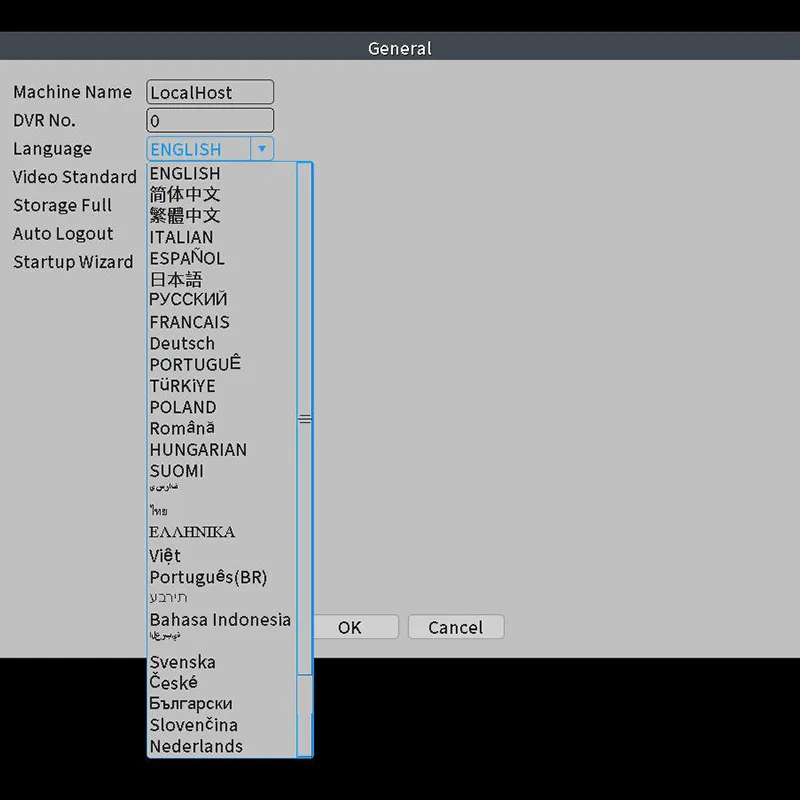This screenshot has width=800, height=800.
Task: Pick Bahasa Indonesia from the list
Action: [220, 620]
